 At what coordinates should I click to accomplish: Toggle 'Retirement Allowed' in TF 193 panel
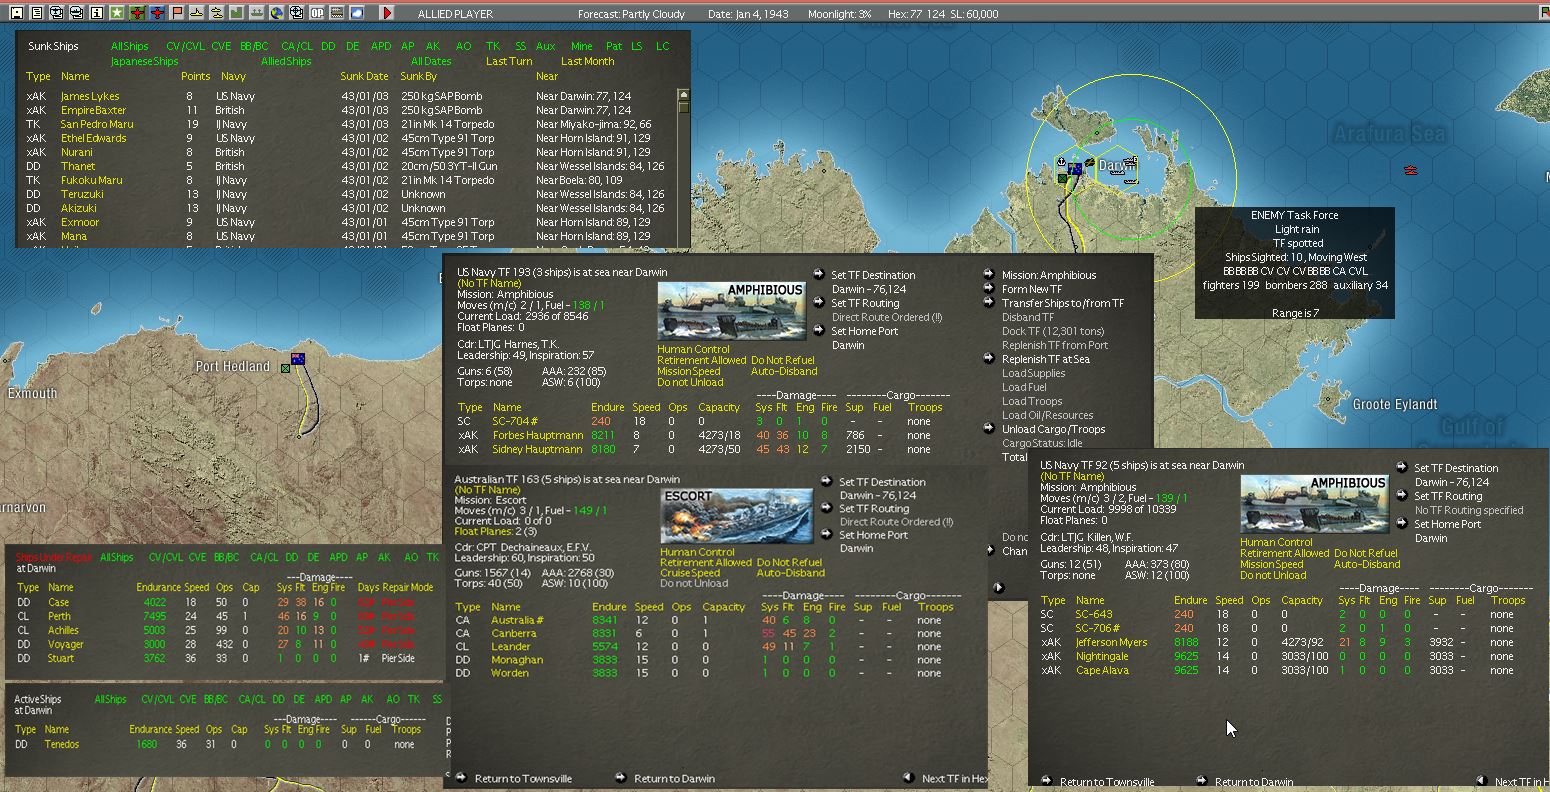point(702,360)
